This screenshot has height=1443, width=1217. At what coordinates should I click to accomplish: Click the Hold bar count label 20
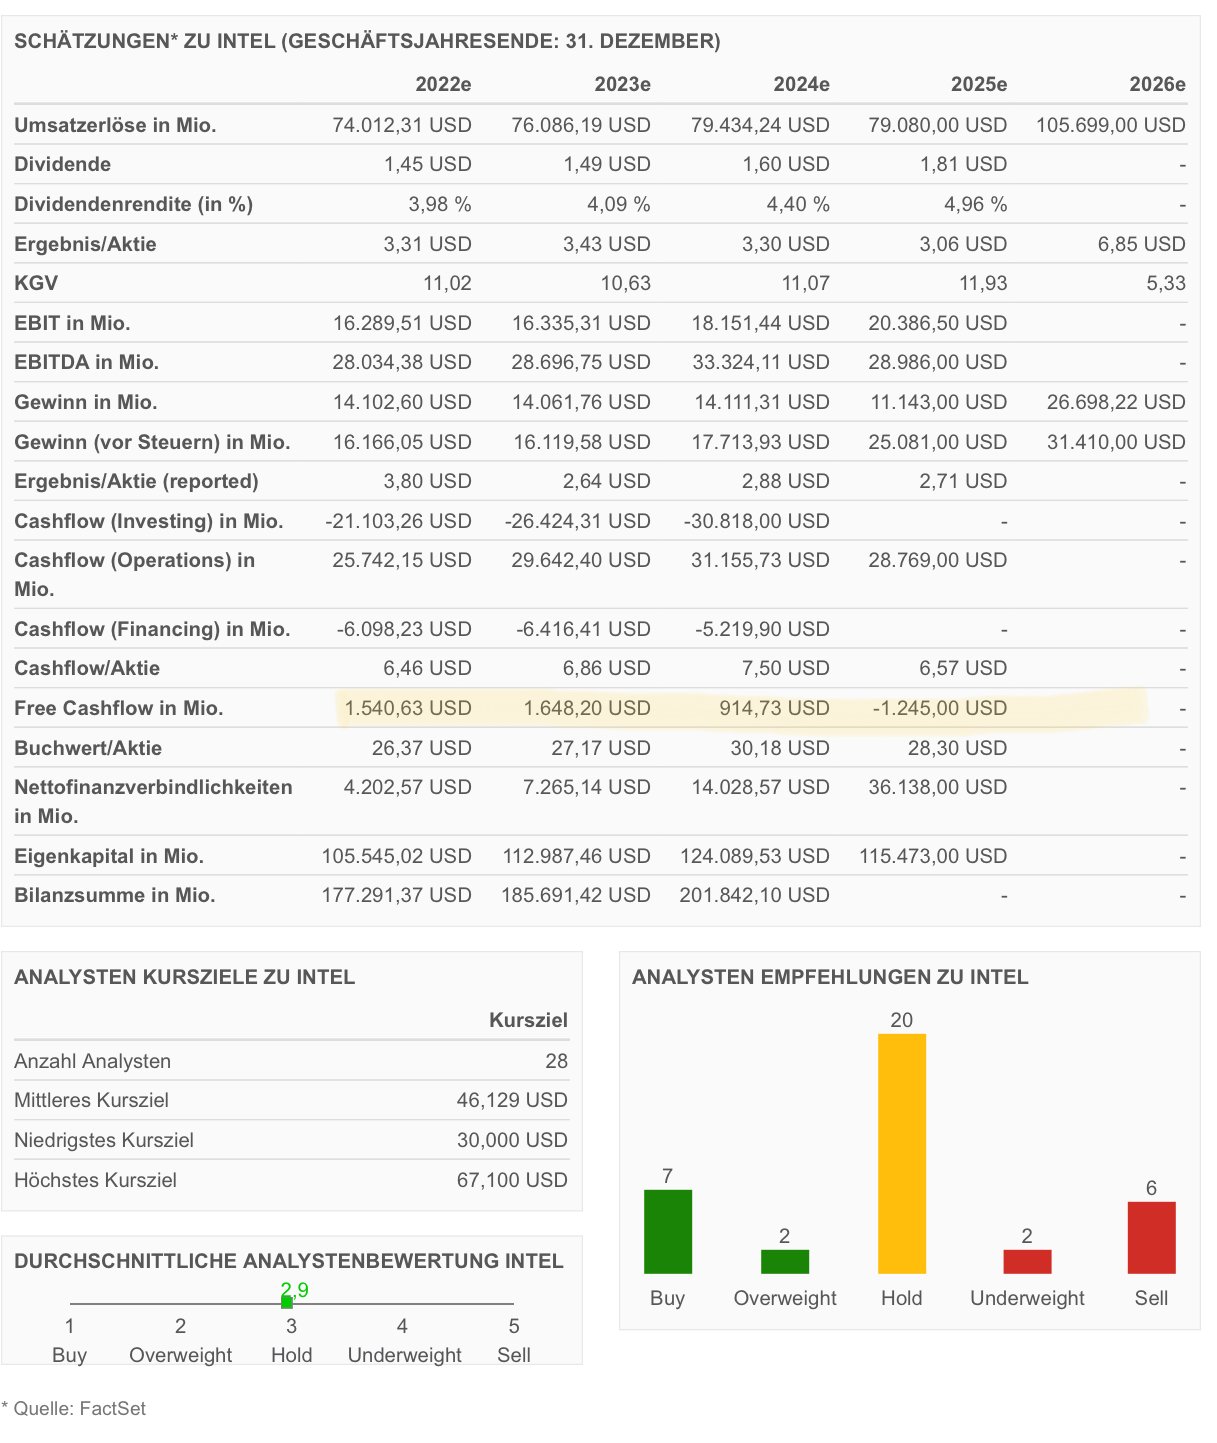click(x=901, y=1020)
